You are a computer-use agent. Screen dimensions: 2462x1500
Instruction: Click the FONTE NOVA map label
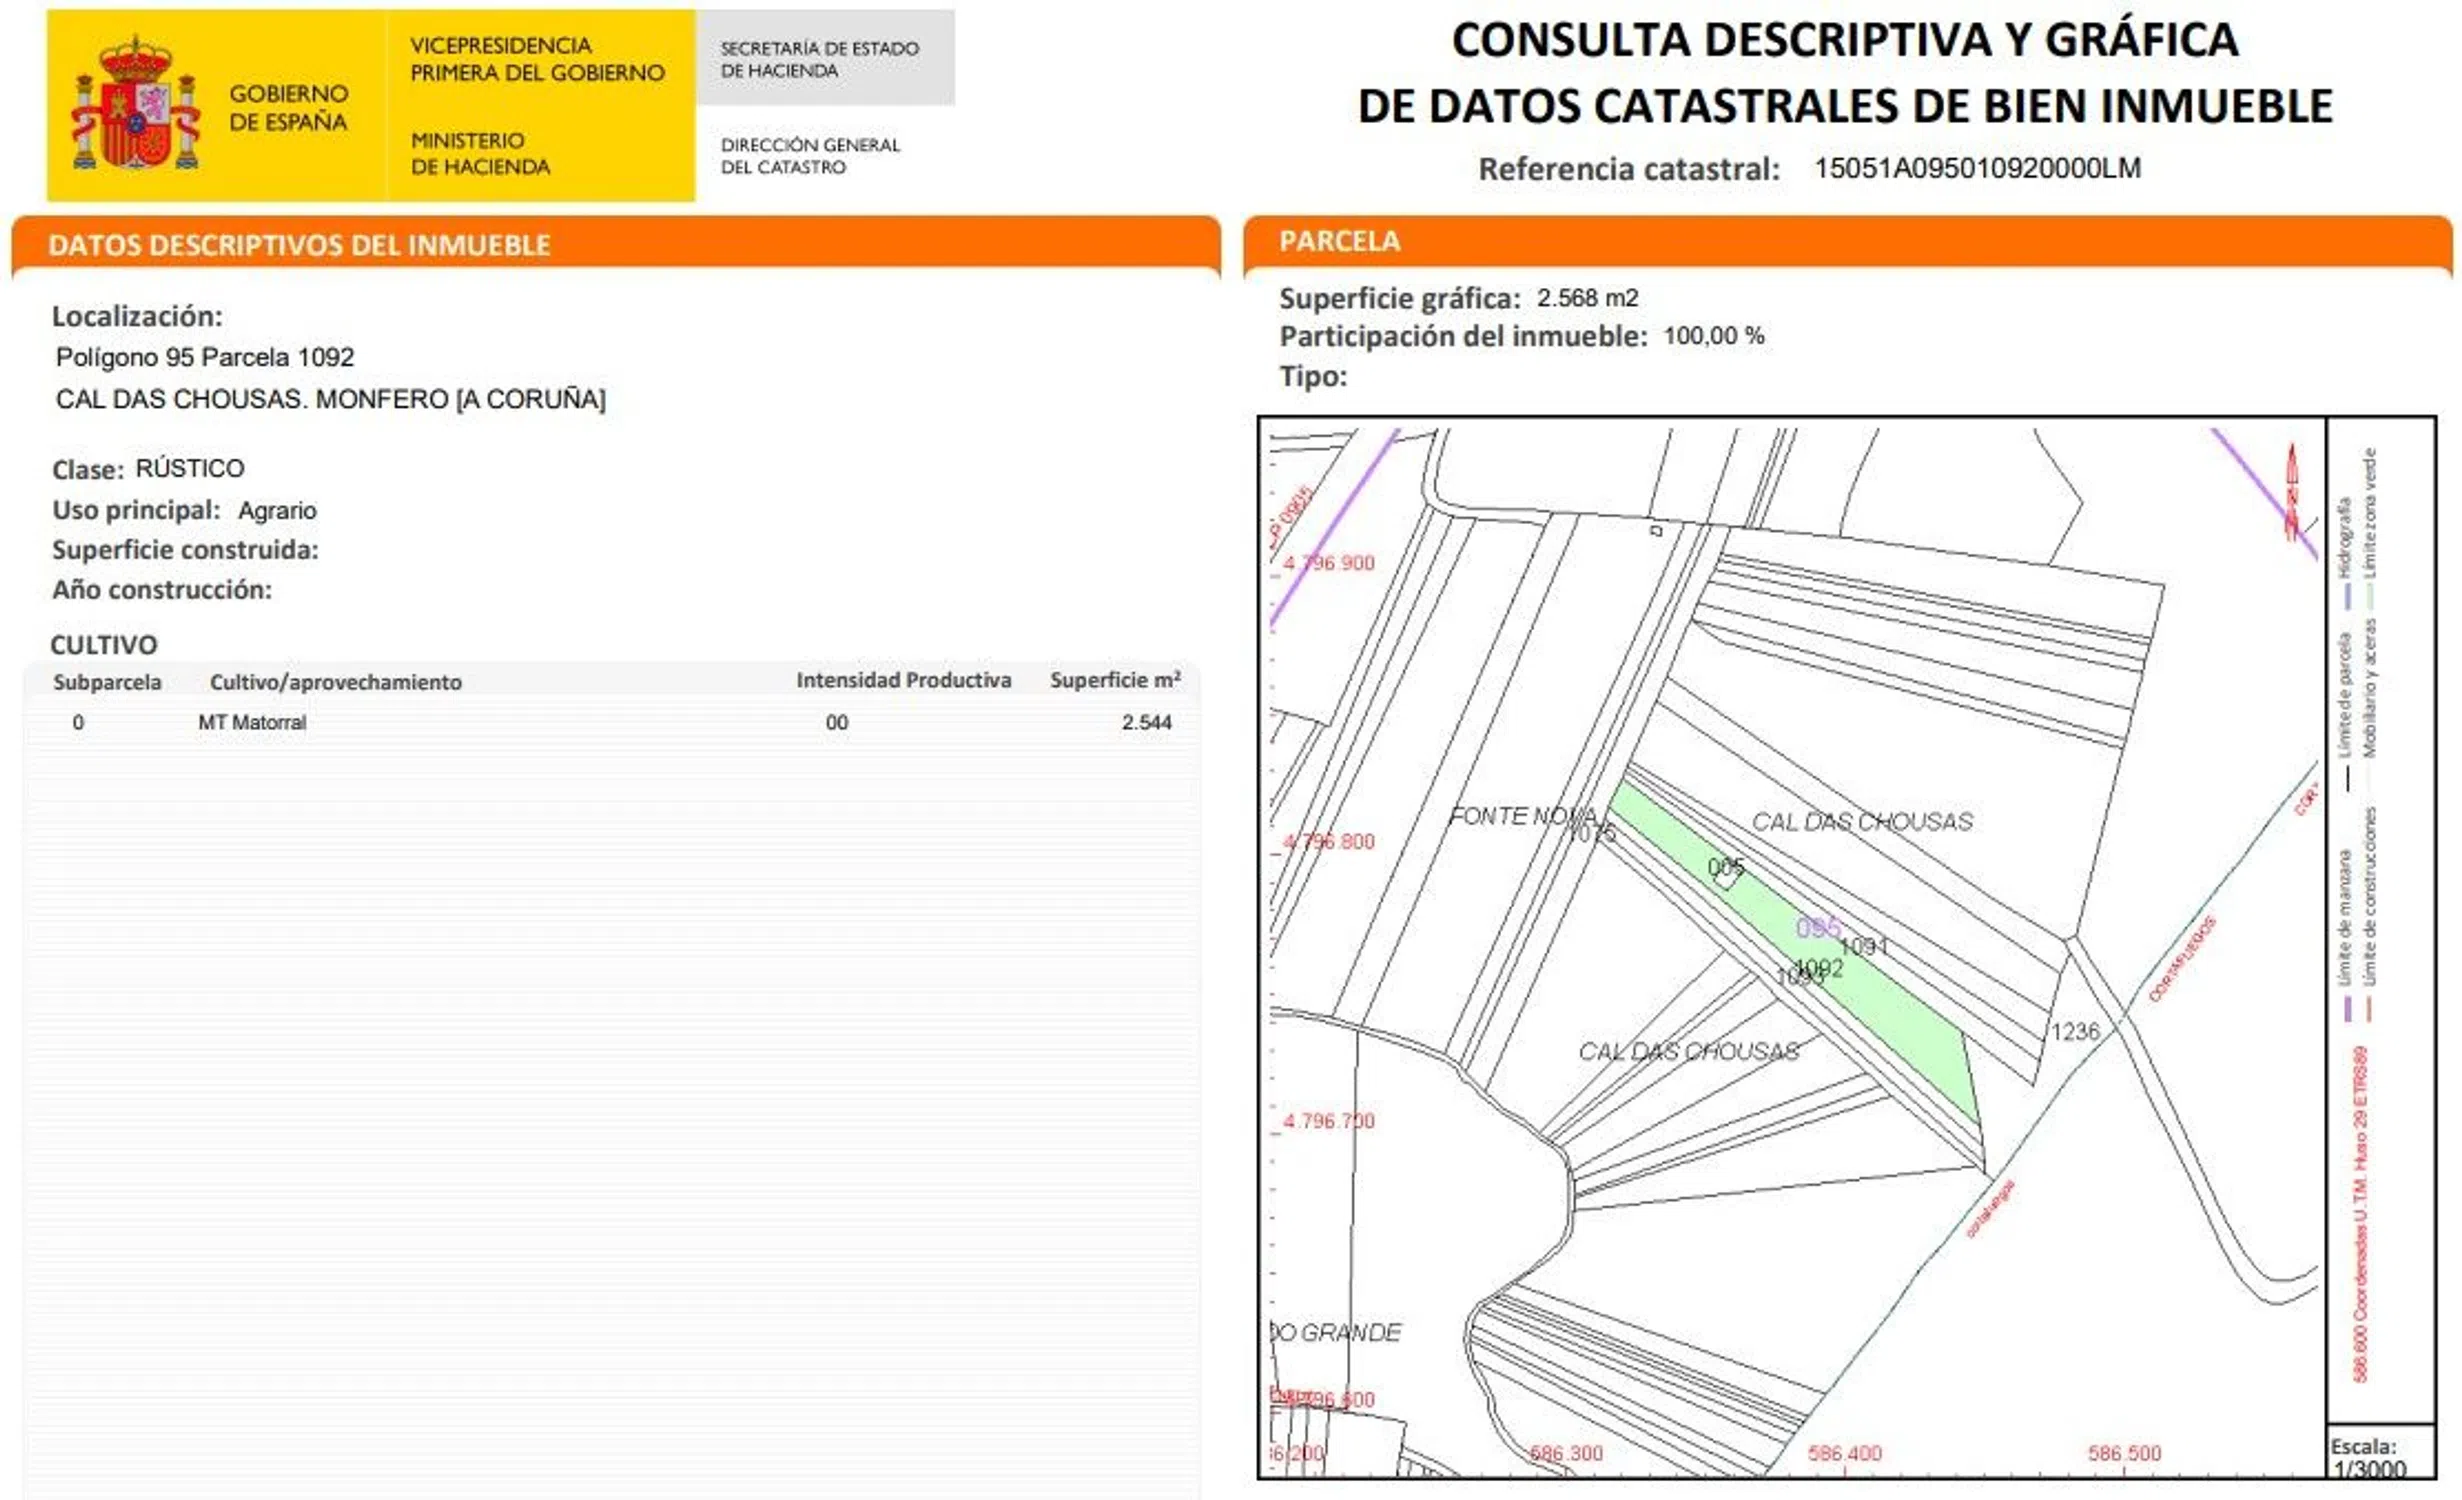1521,816
